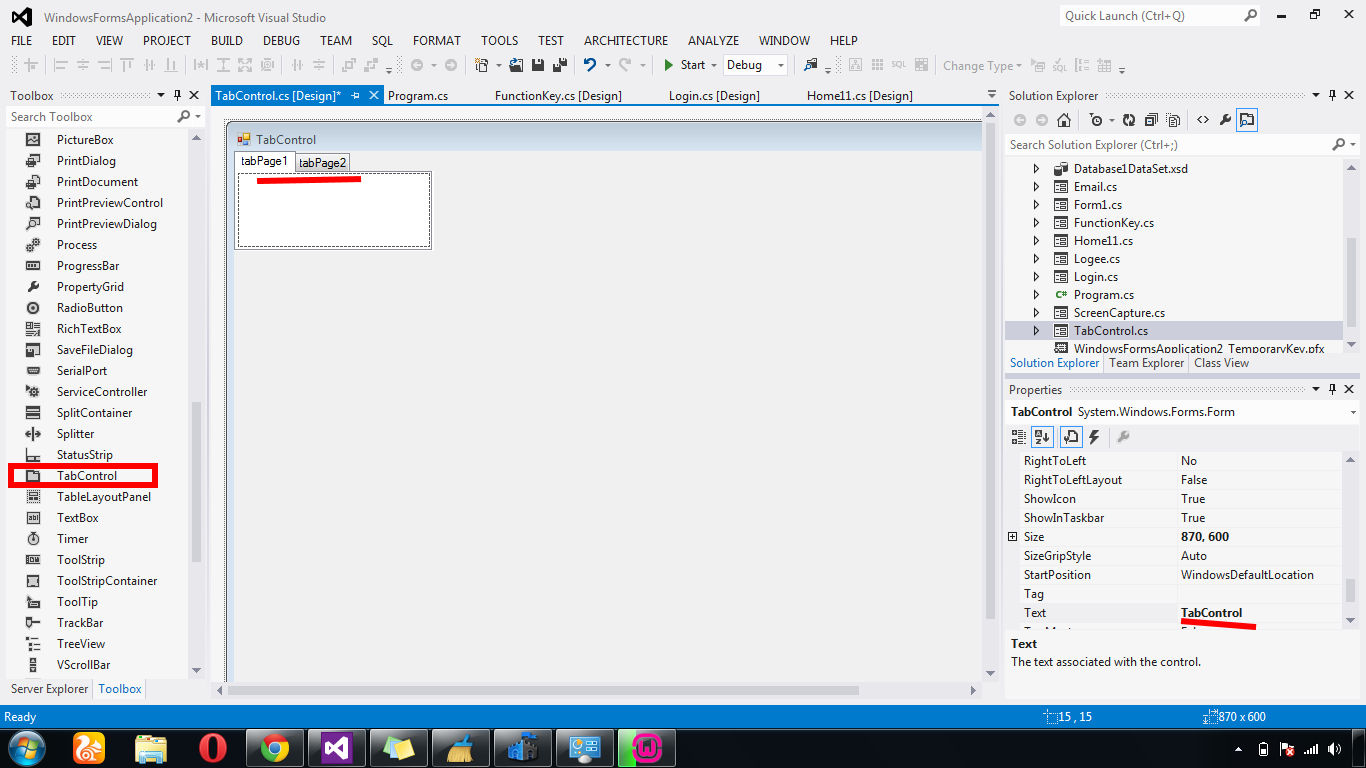Viewport: 1366px width, 768px height.
Task: Open the document tab overflow dropdown
Action: 992,96
